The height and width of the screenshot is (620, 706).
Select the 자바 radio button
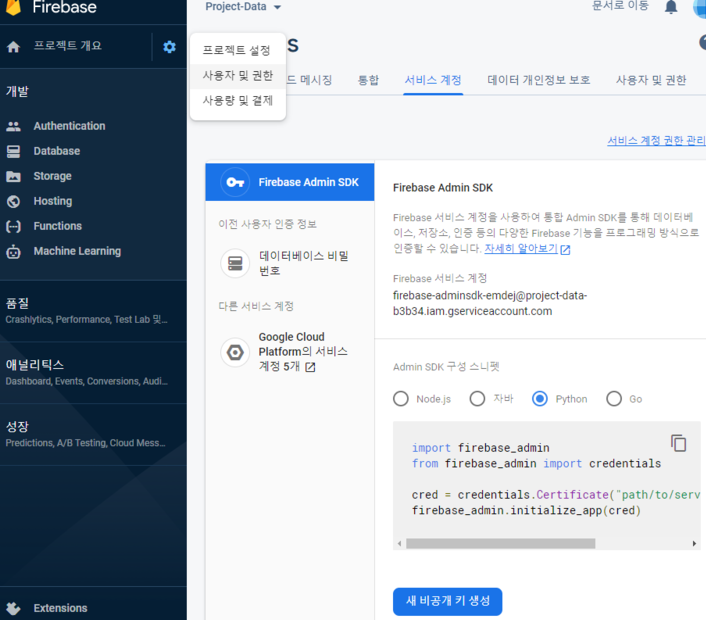point(477,398)
